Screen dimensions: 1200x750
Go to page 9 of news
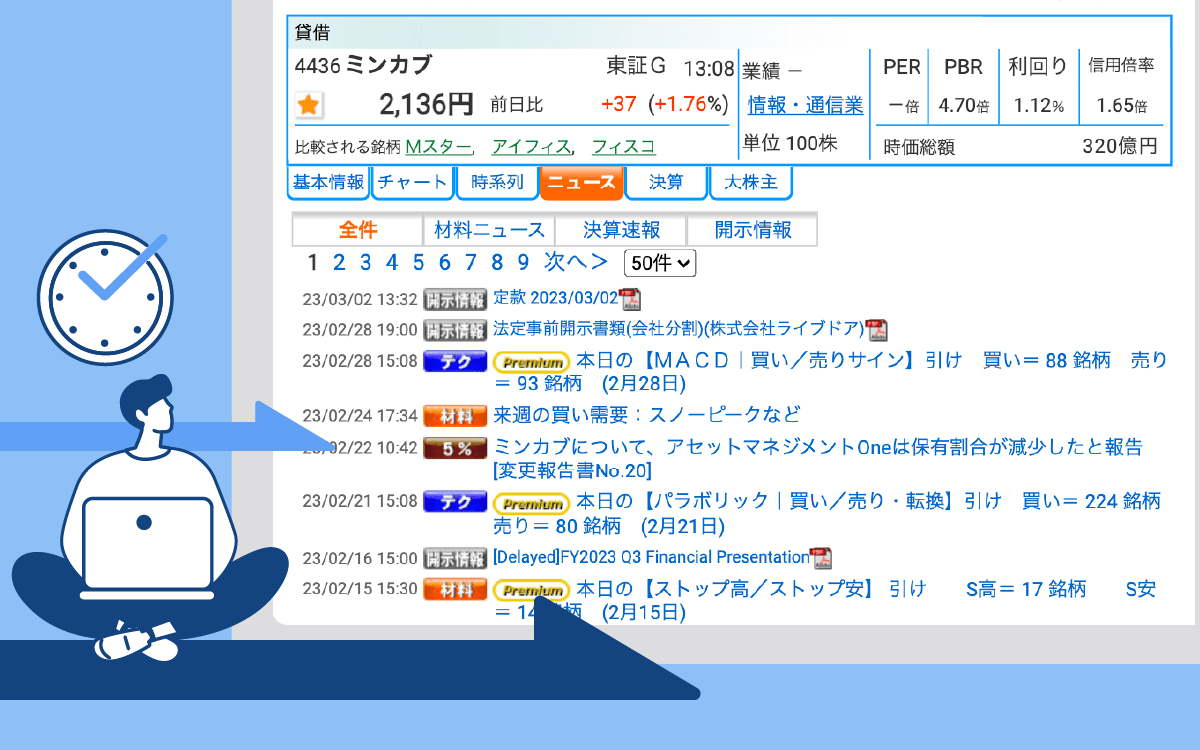523,263
